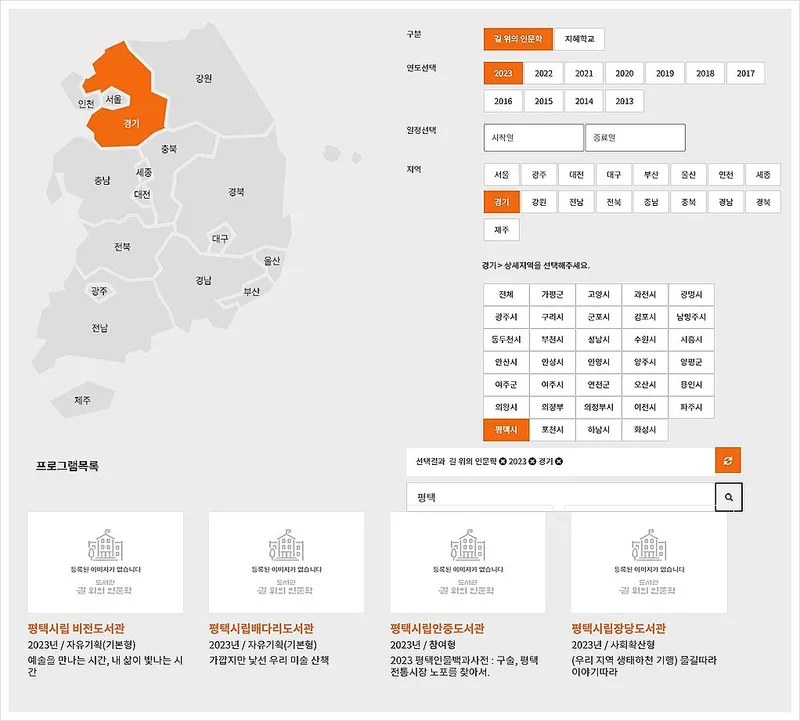Click the search field containing 평택
The image size is (800, 721).
point(560,496)
